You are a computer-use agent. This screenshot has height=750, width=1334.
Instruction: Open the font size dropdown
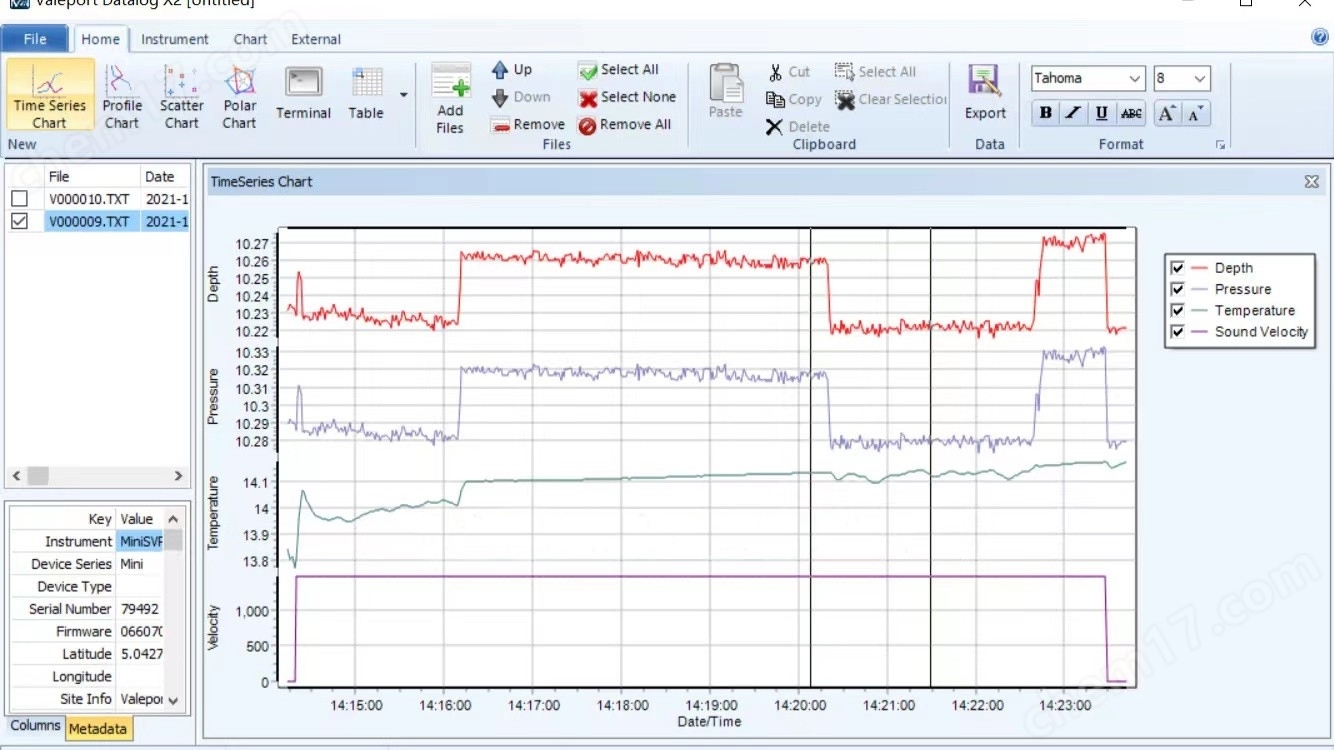point(1199,79)
